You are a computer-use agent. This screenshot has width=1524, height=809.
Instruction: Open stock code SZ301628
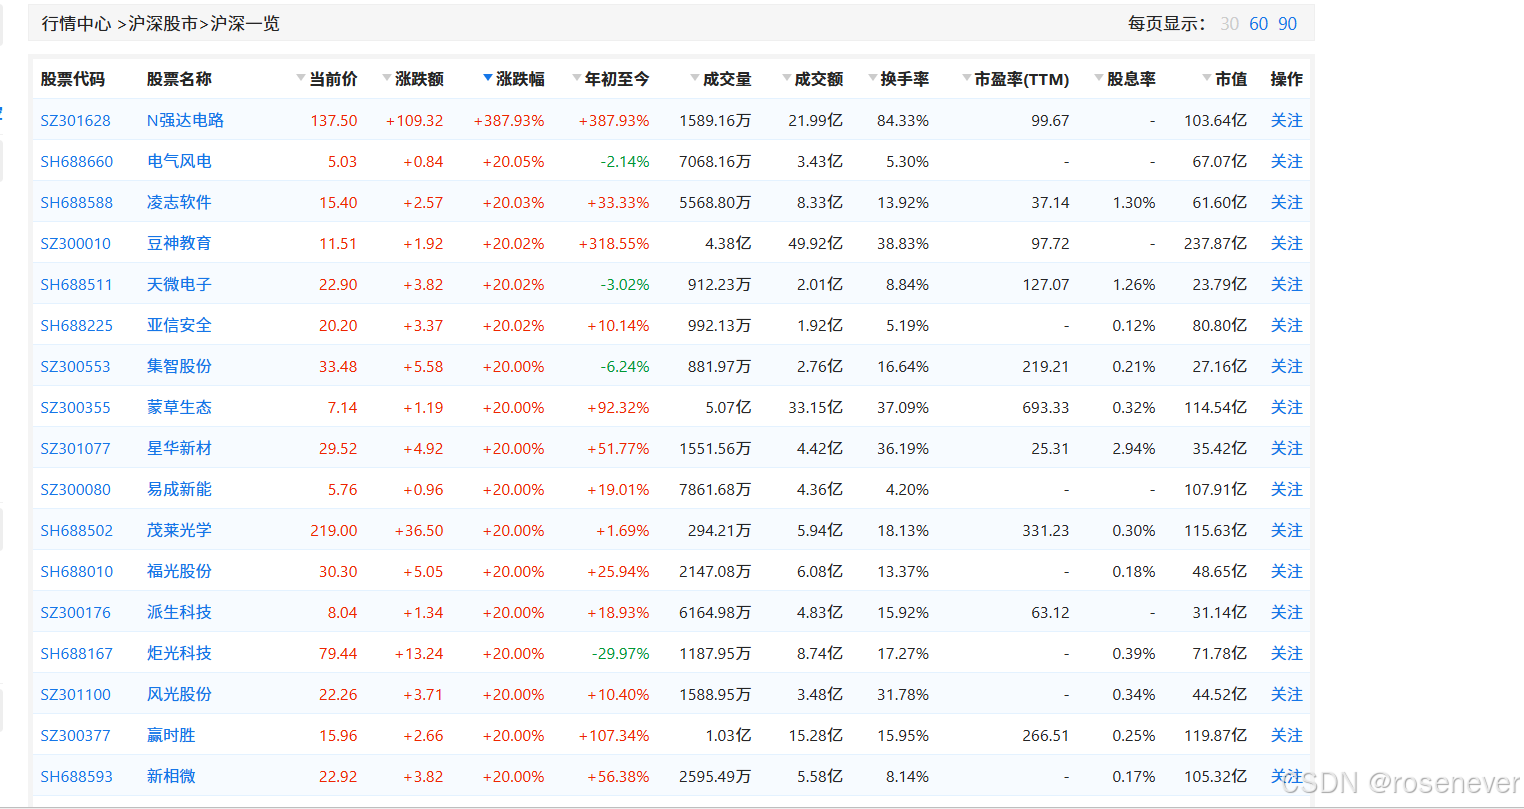point(76,119)
